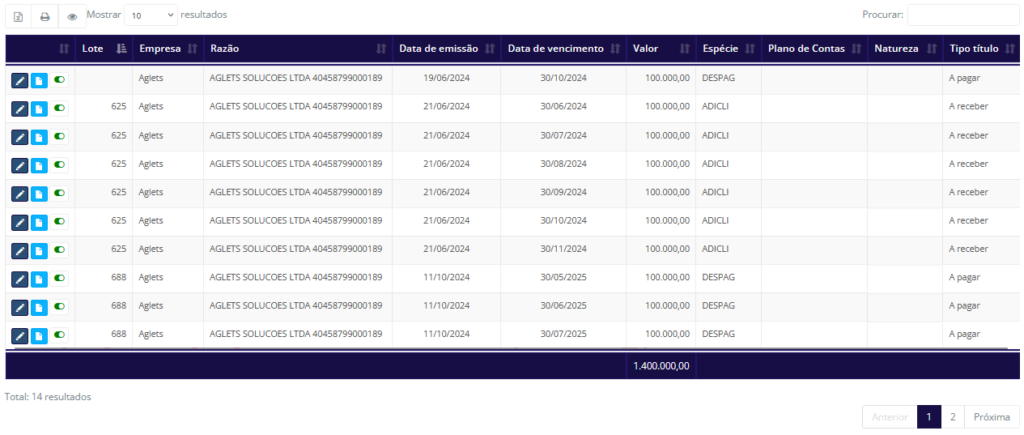Edit the row due 30/06/2024
The image size is (1024, 435).
(x=20, y=108)
